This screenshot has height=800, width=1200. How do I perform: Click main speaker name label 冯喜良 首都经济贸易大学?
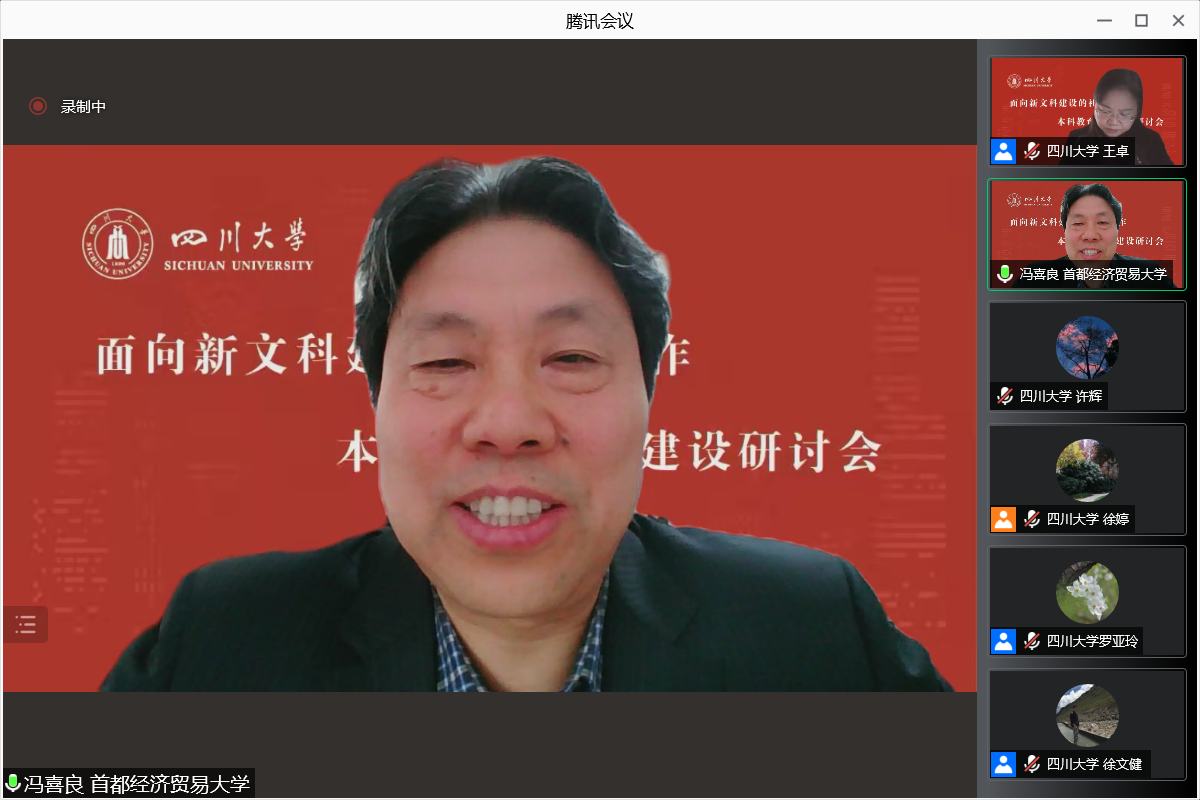point(136,783)
